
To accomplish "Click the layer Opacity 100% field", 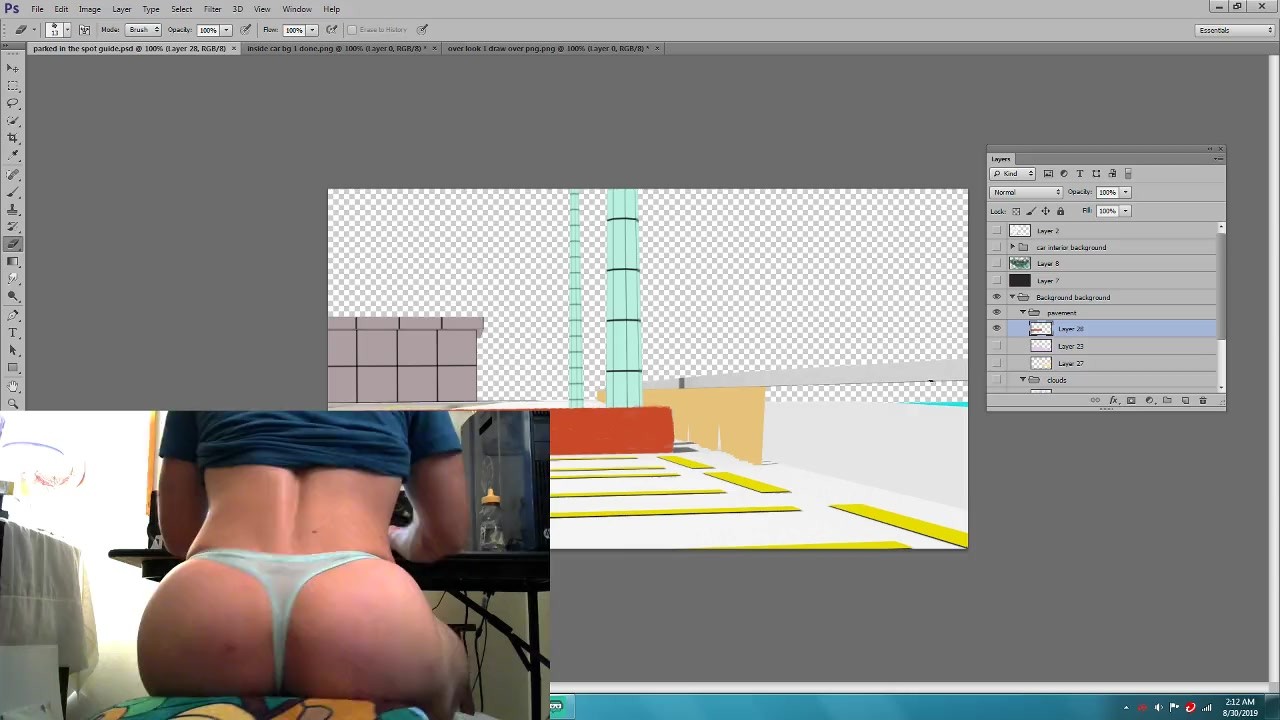I will tap(1107, 192).
